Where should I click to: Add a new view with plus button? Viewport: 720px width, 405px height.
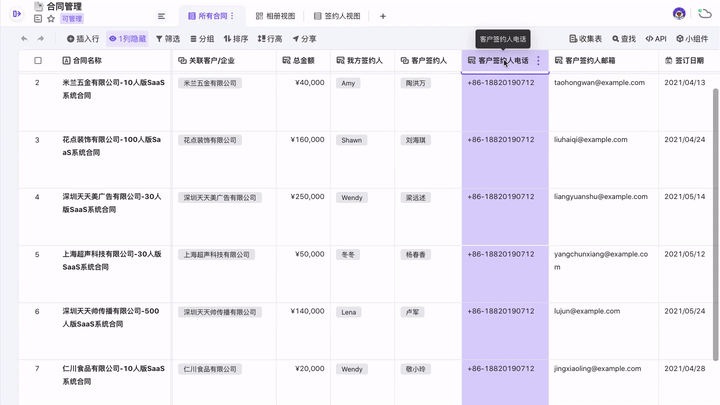pyautogui.click(x=383, y=16)
